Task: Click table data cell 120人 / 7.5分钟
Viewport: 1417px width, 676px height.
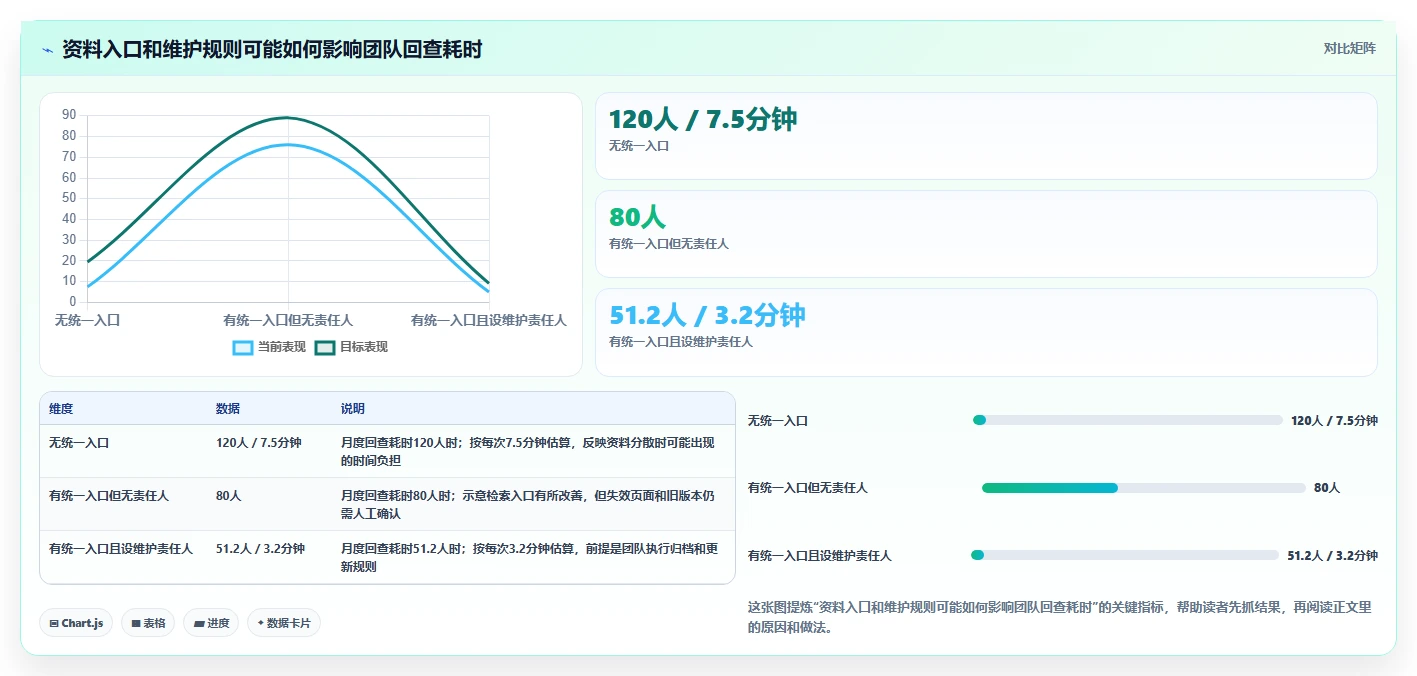Action: (259, 442)
